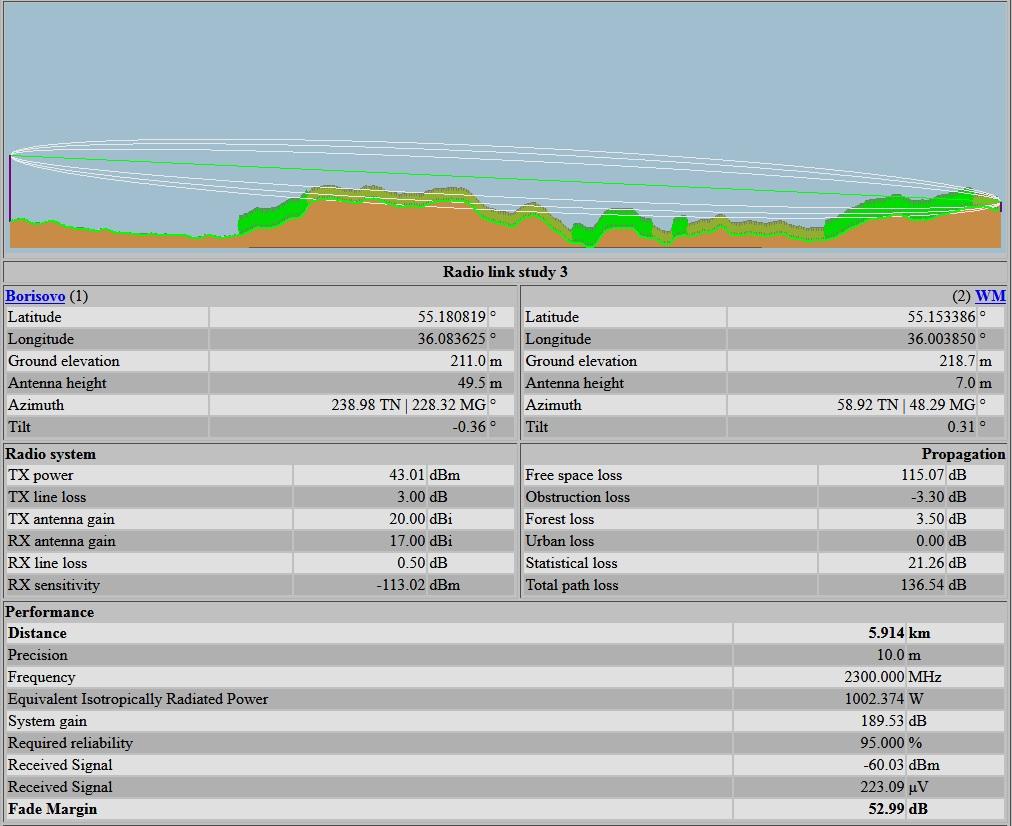Select the Received Signal value -60.03 dBm
Viewport: 1012px width, 826px height.
[x=882, y=765]
